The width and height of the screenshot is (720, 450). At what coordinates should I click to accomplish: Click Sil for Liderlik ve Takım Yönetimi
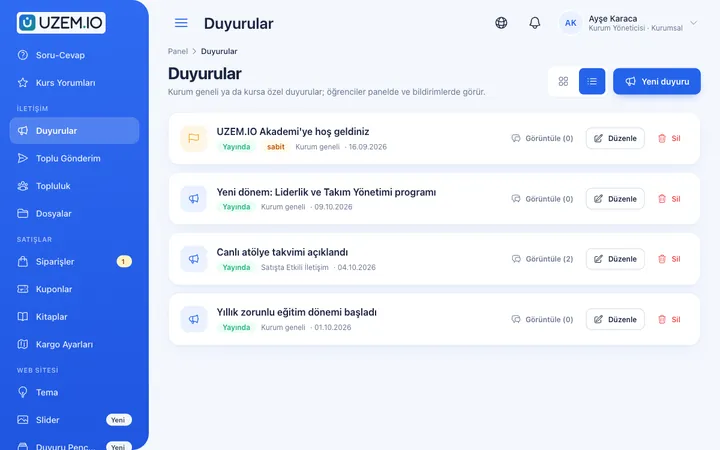669,199
